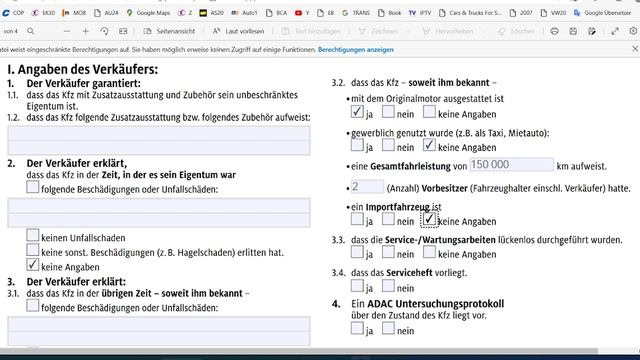Open the AU24 bookmark

pyautogui.click(x=106, y=13)
